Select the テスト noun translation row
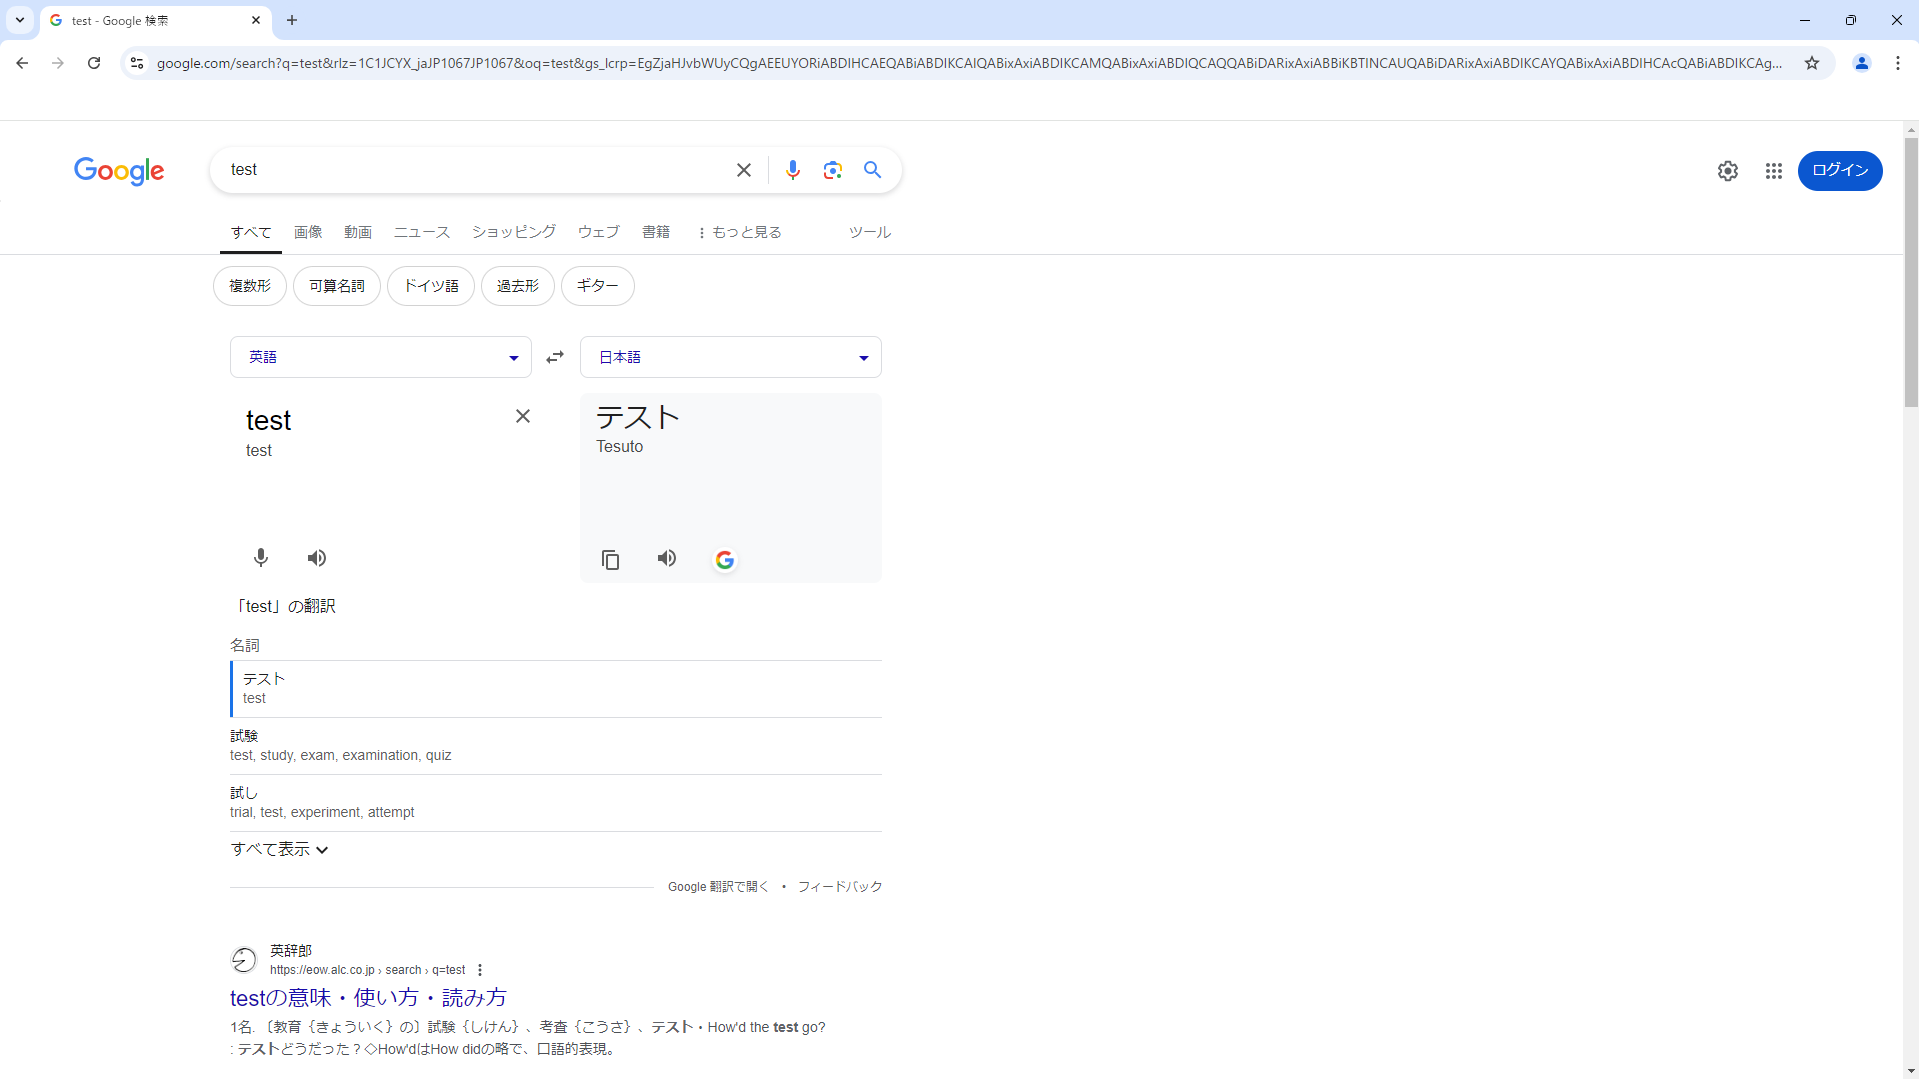The width and height of the screenshot is (1919, 1079). (556, 689)
